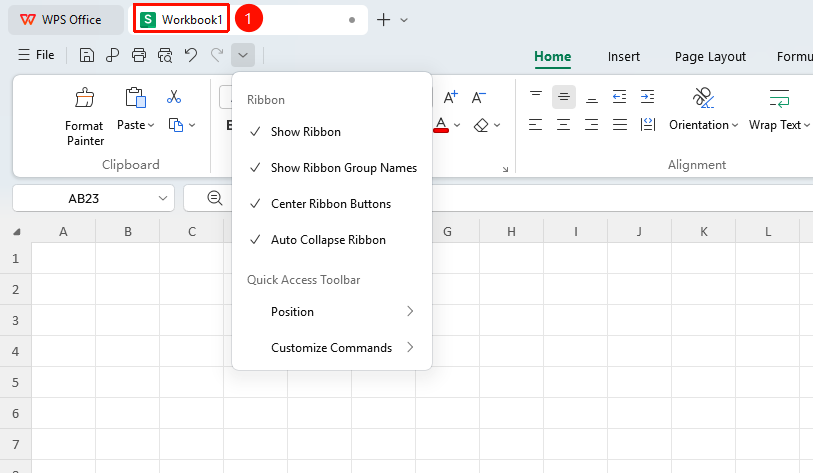Image resolution: width=813 pixels, height=473 pixels.
Task: Click the Format Painter tool
Action: [x=85, y=117]
